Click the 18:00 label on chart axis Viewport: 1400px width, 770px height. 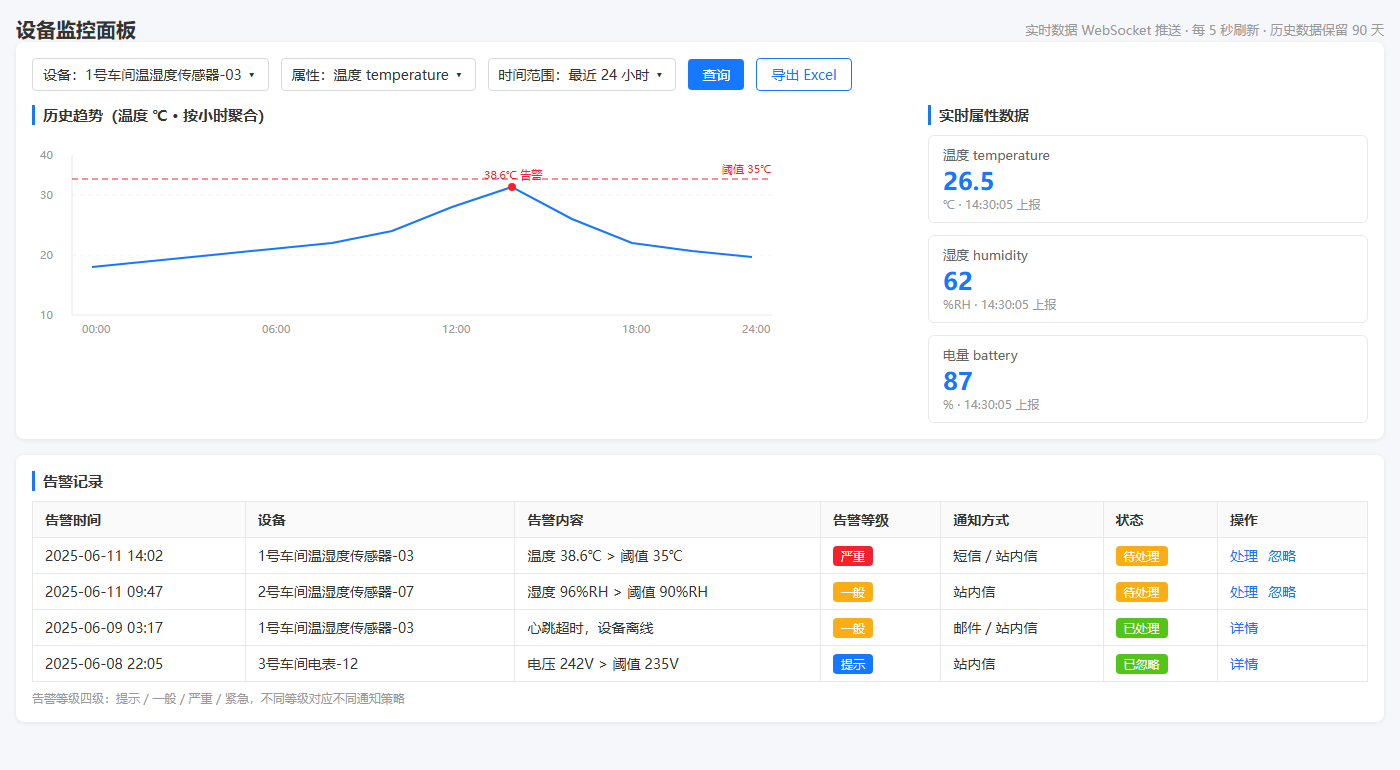(x=636, y=329)
